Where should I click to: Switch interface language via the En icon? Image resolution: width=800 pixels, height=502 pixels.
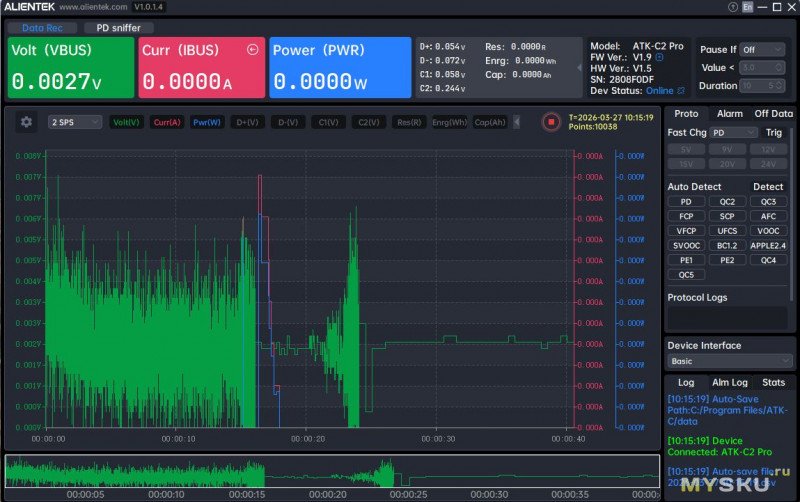point(748,7)
